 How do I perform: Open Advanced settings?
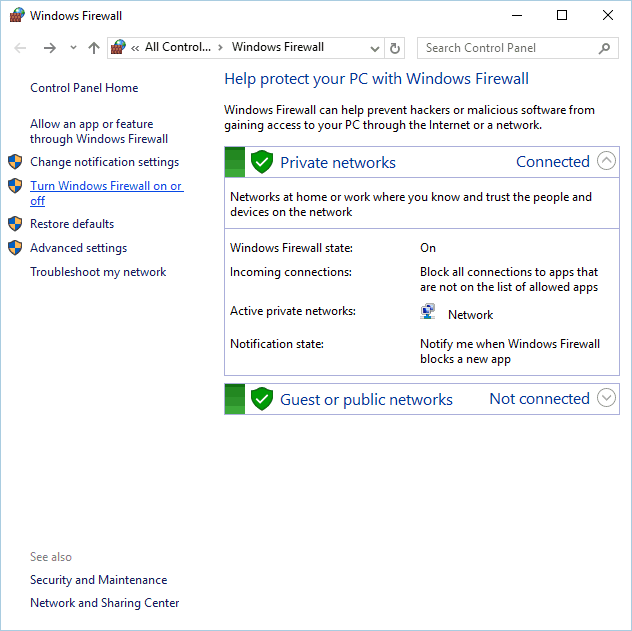79,248
